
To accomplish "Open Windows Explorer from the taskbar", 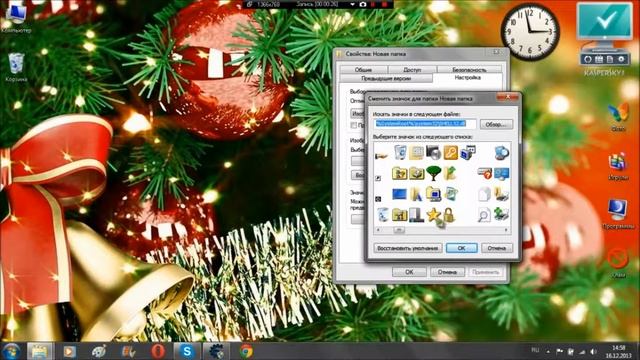I will pos(40,351).
